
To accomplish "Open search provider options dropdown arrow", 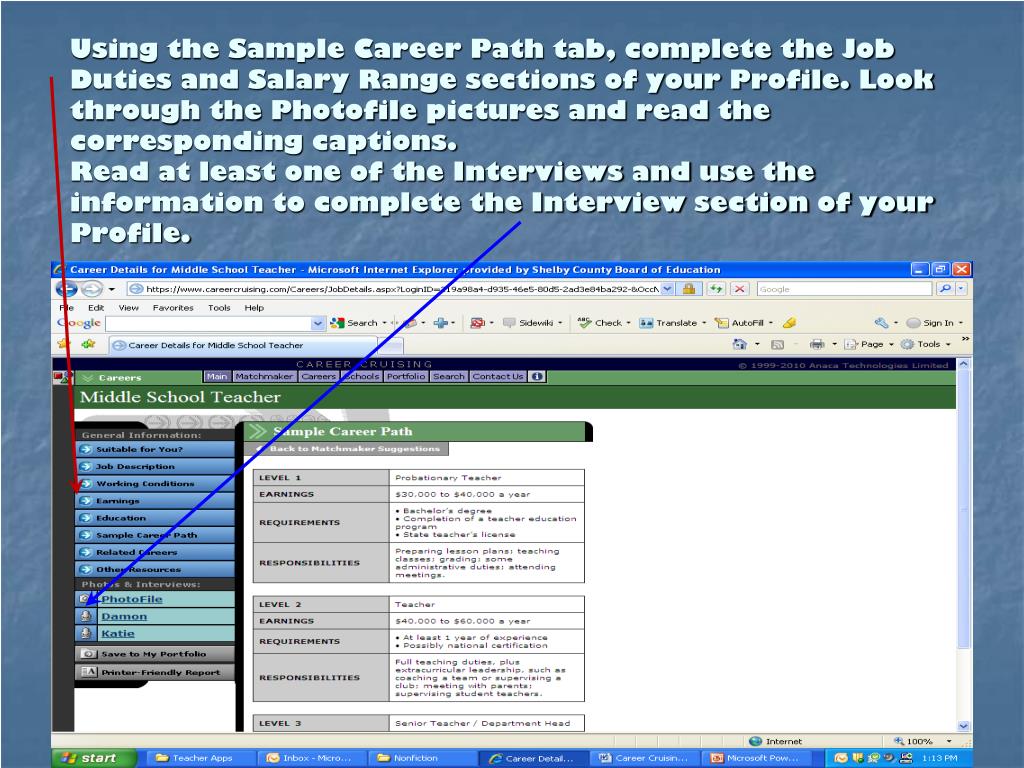I will pyautogui.click(x=961, y=289).
